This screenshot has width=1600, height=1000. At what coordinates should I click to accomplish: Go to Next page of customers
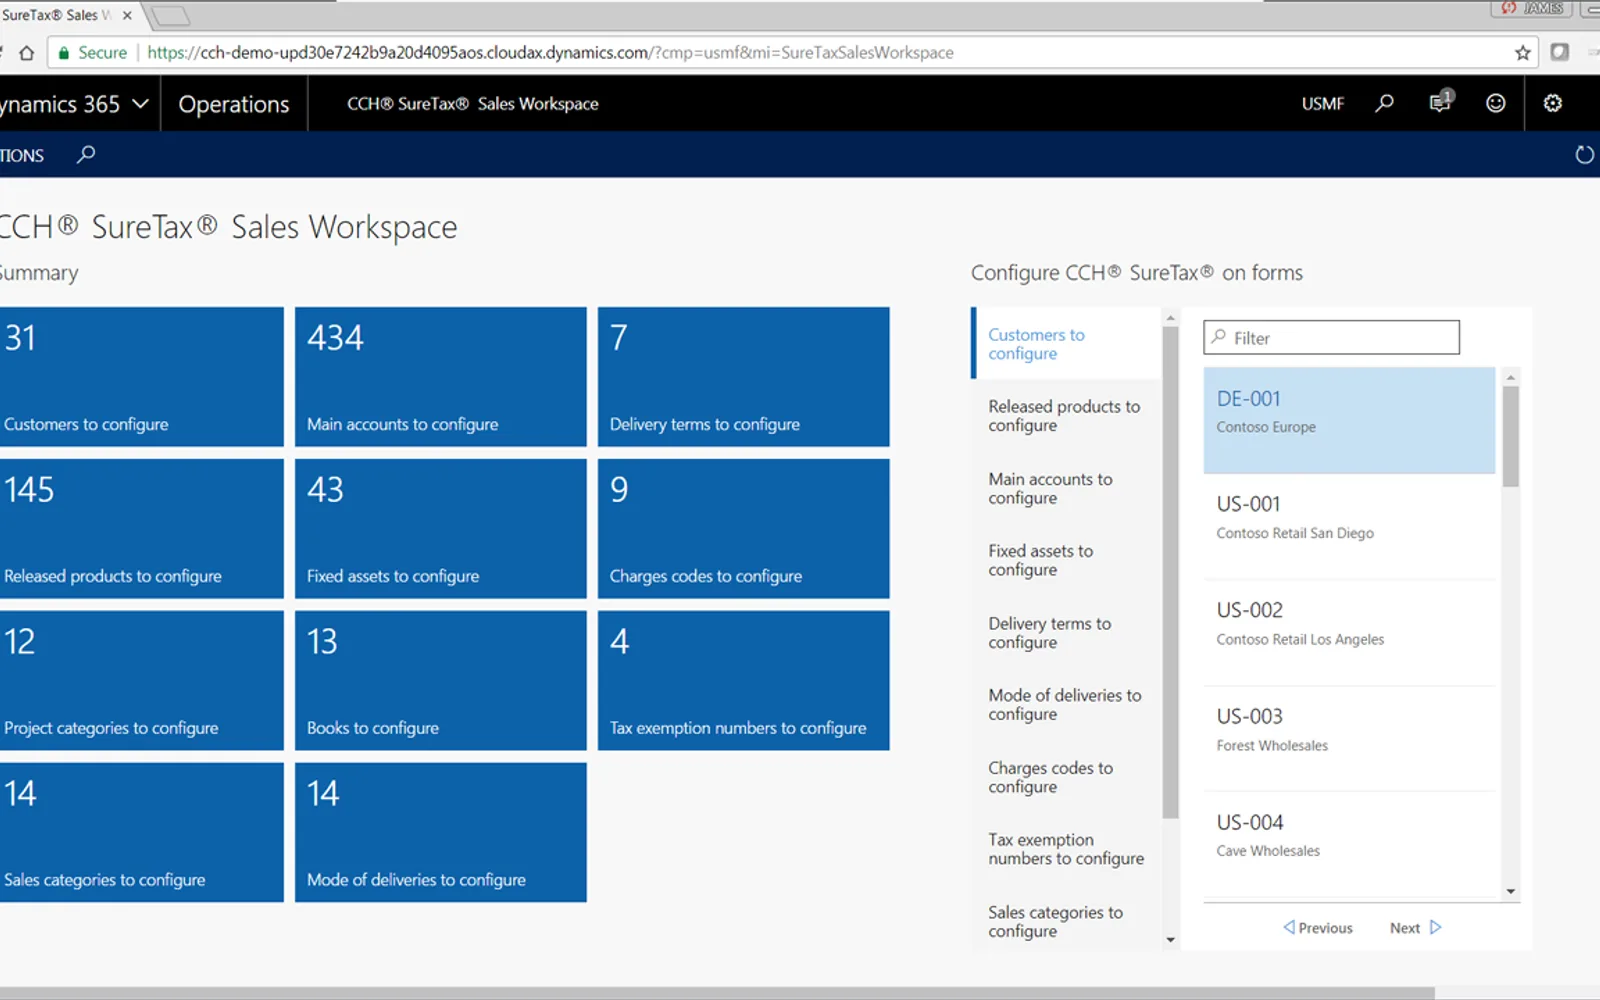[x=1415, y=928]
